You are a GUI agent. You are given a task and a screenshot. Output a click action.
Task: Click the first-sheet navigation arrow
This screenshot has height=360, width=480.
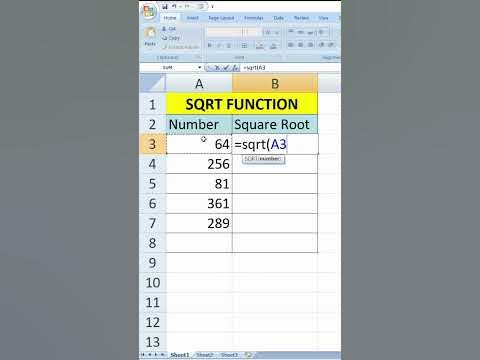tap(143, 355)
